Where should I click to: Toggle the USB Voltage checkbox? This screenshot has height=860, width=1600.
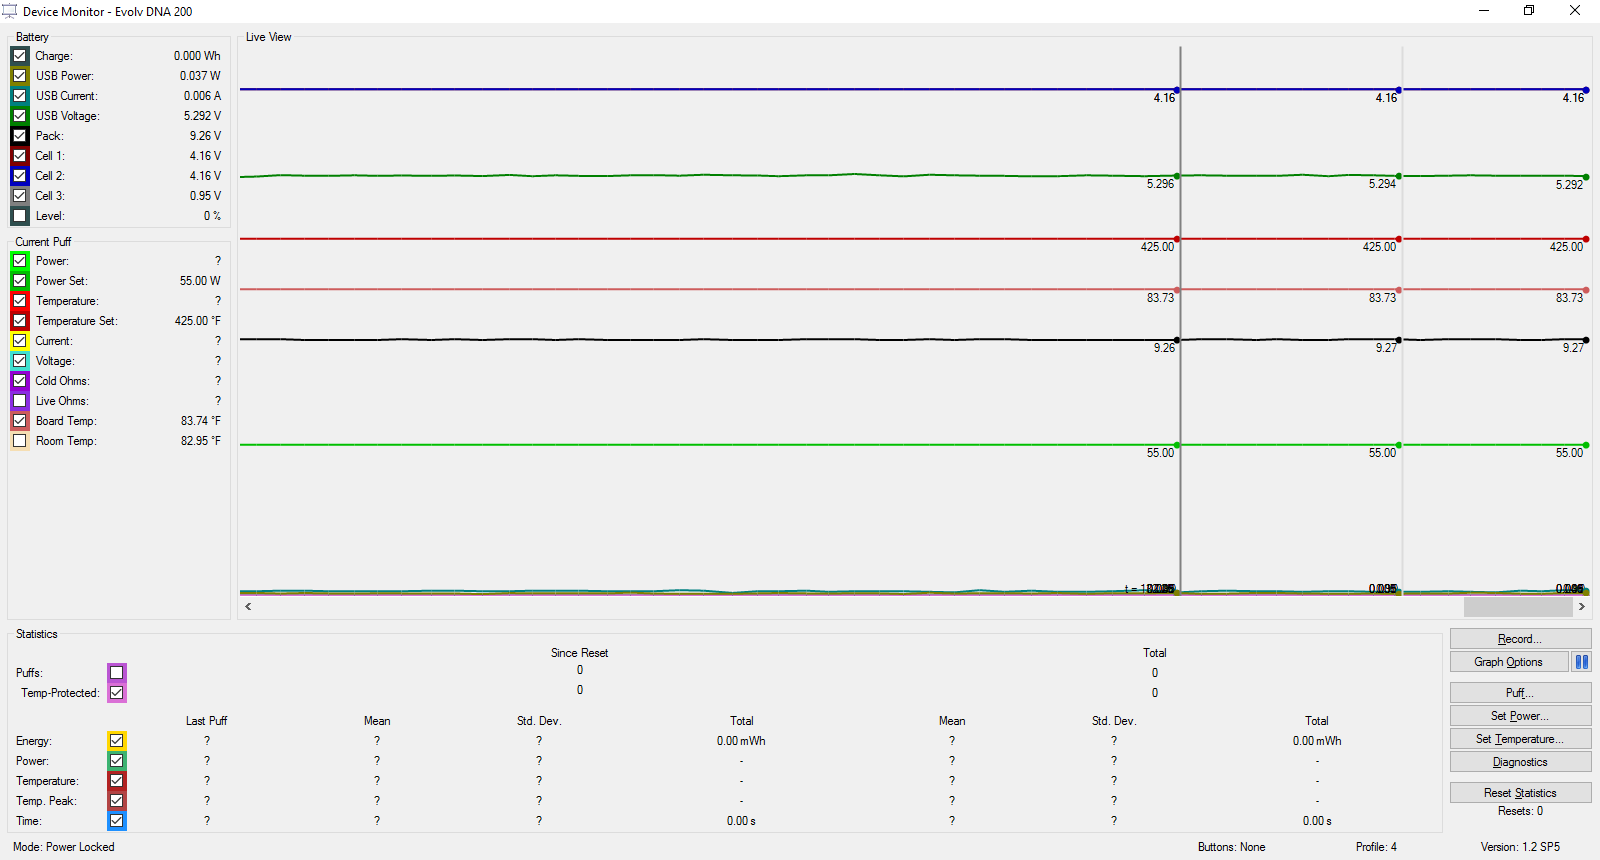[x=20, y=116]
